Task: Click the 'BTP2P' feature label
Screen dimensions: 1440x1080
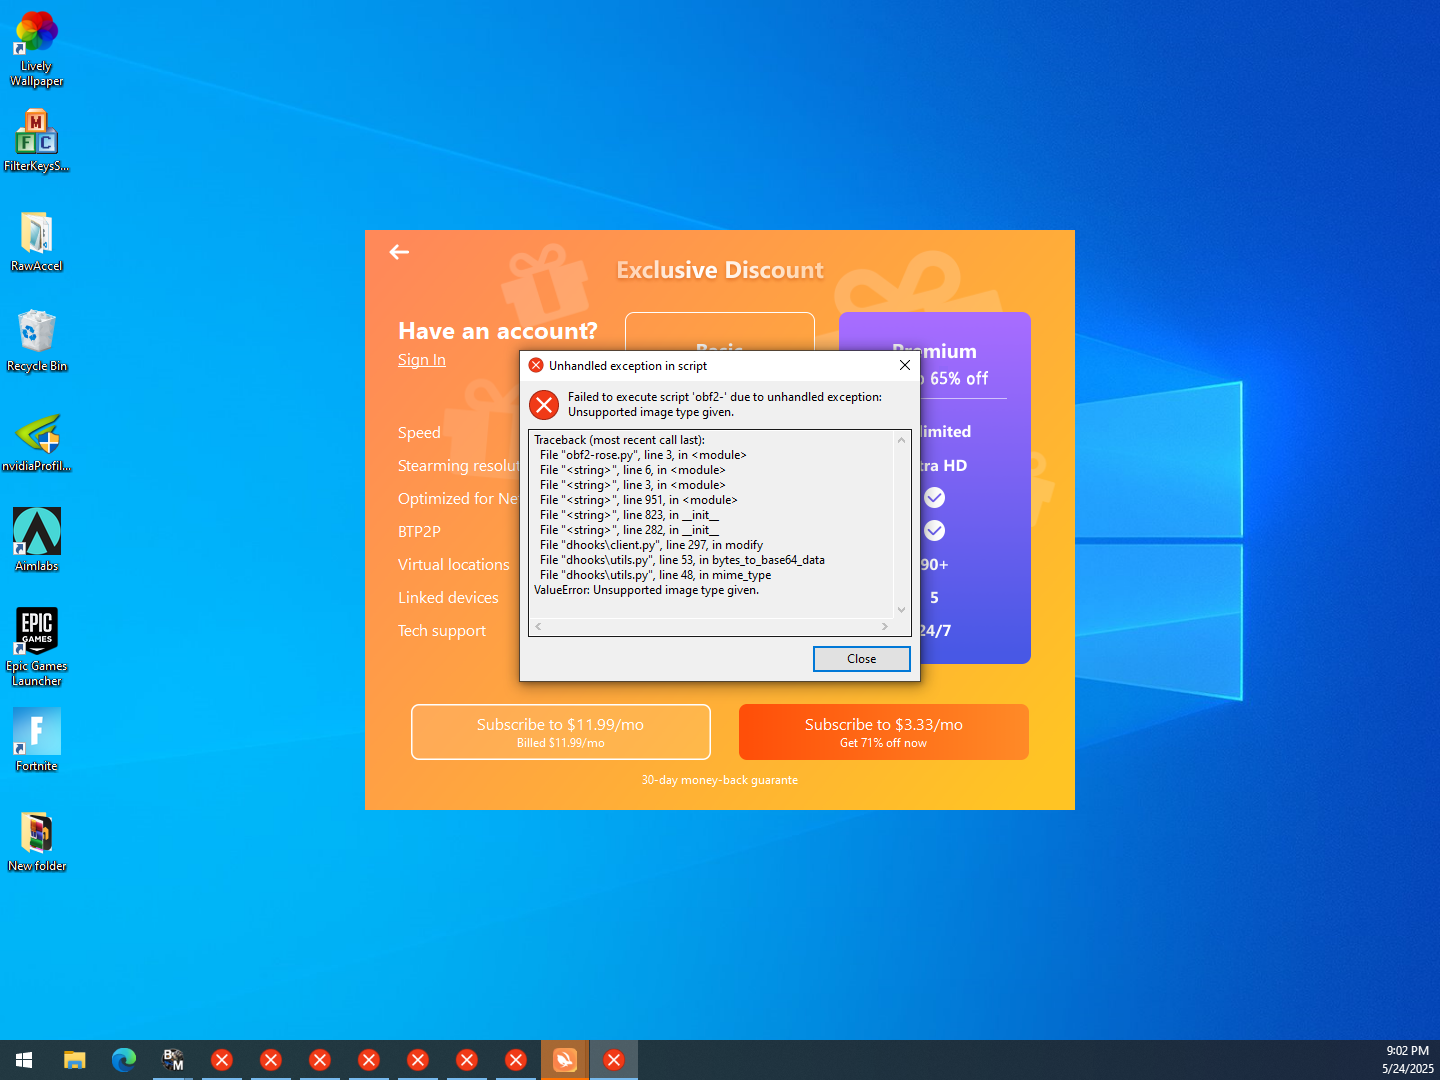Action: tap(419, 532)
